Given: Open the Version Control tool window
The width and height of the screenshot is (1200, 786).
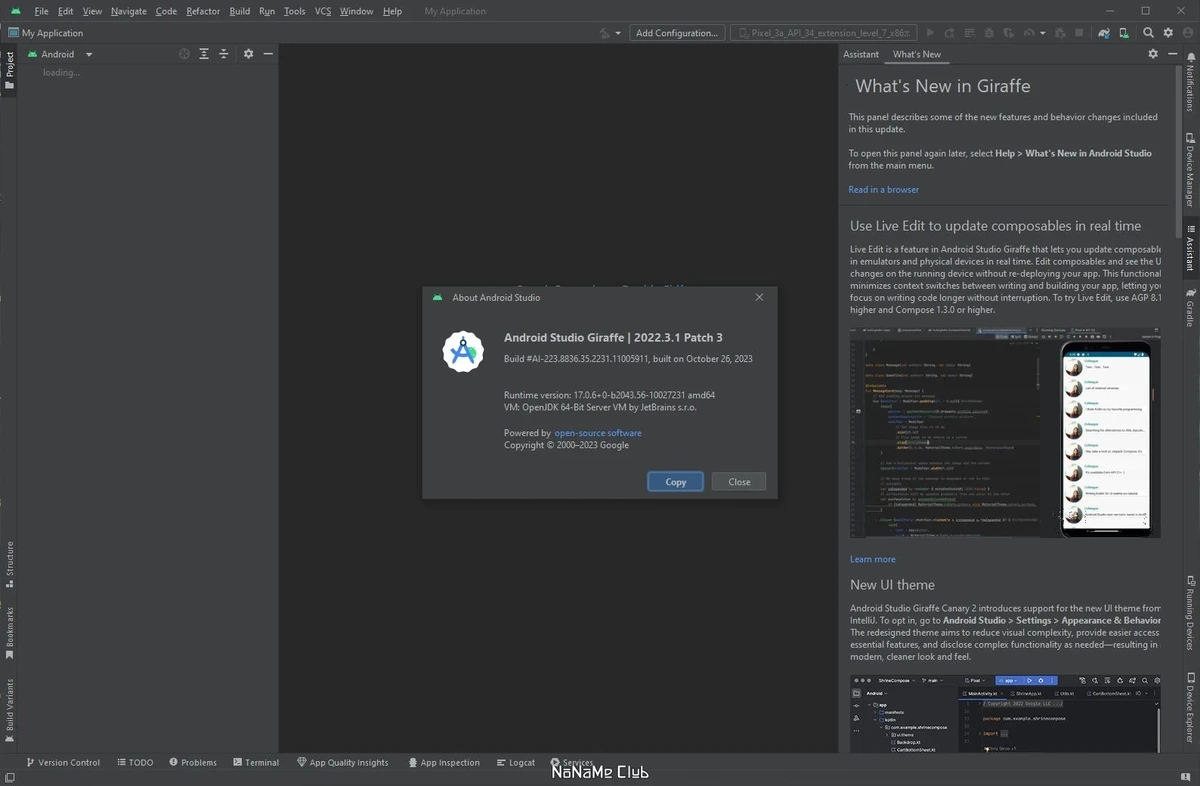Looking at the screenshot, I should pyautogui.click(x=63, y=762).
